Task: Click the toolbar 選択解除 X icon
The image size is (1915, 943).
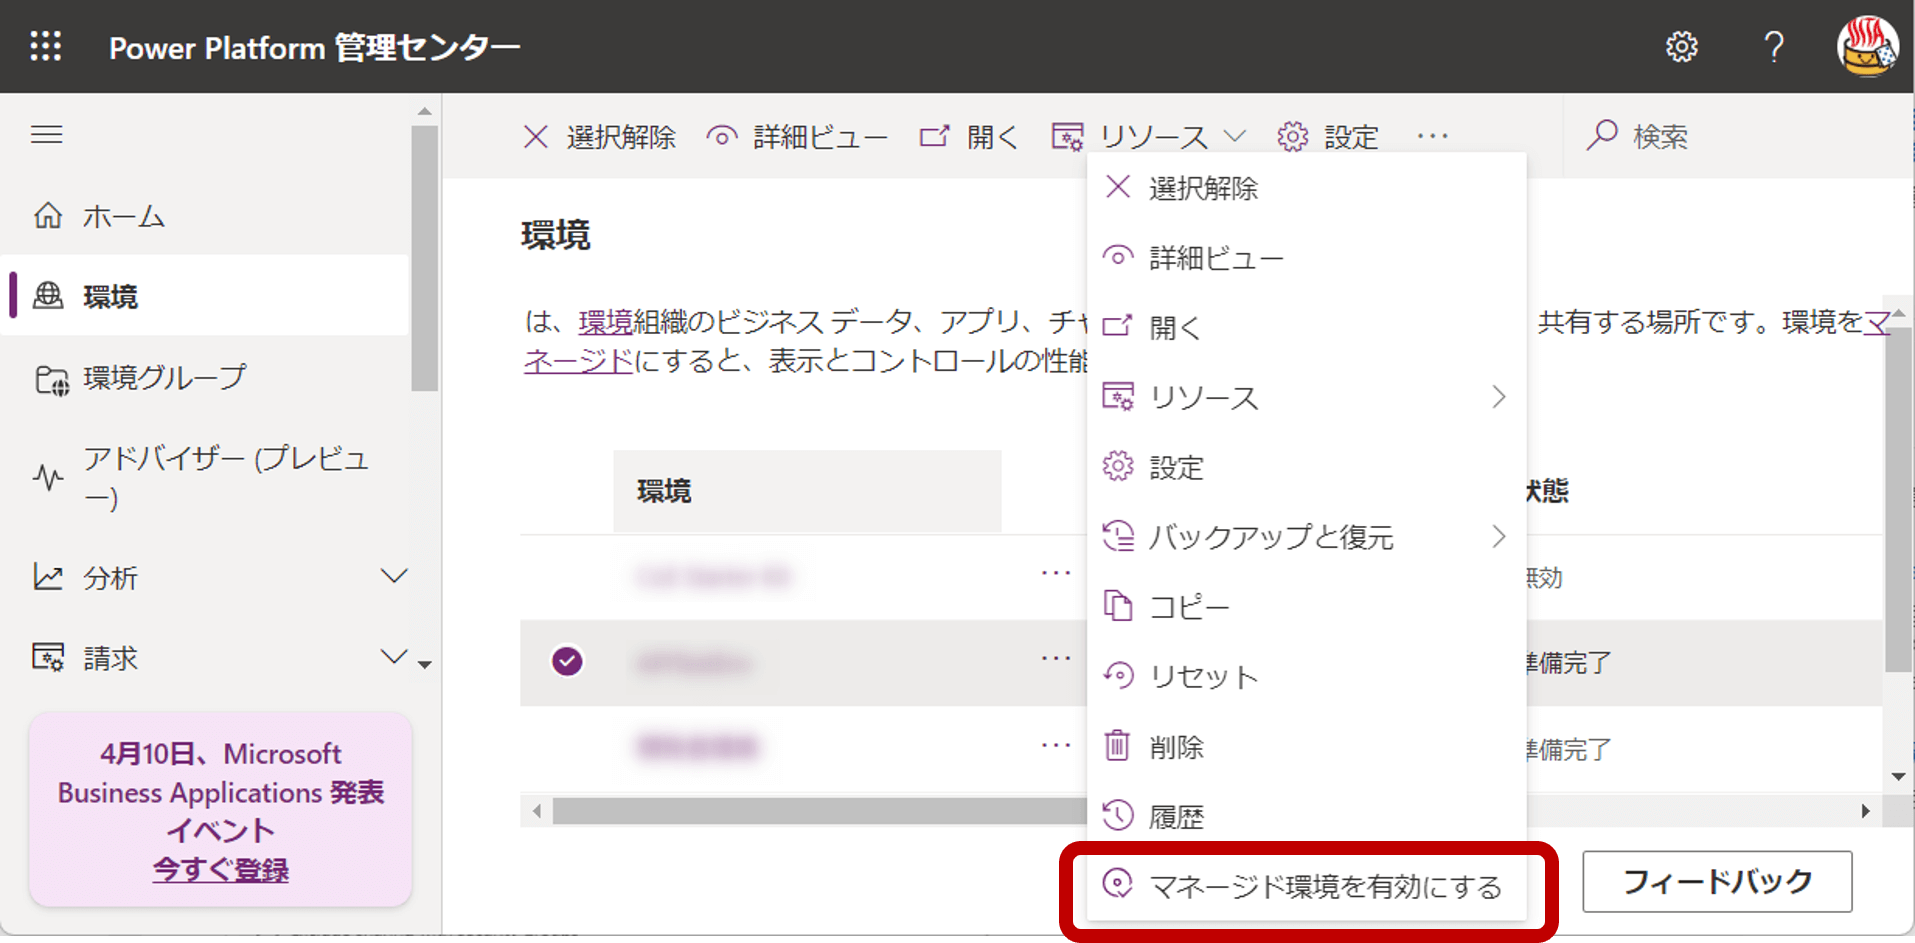Action: 536,136
